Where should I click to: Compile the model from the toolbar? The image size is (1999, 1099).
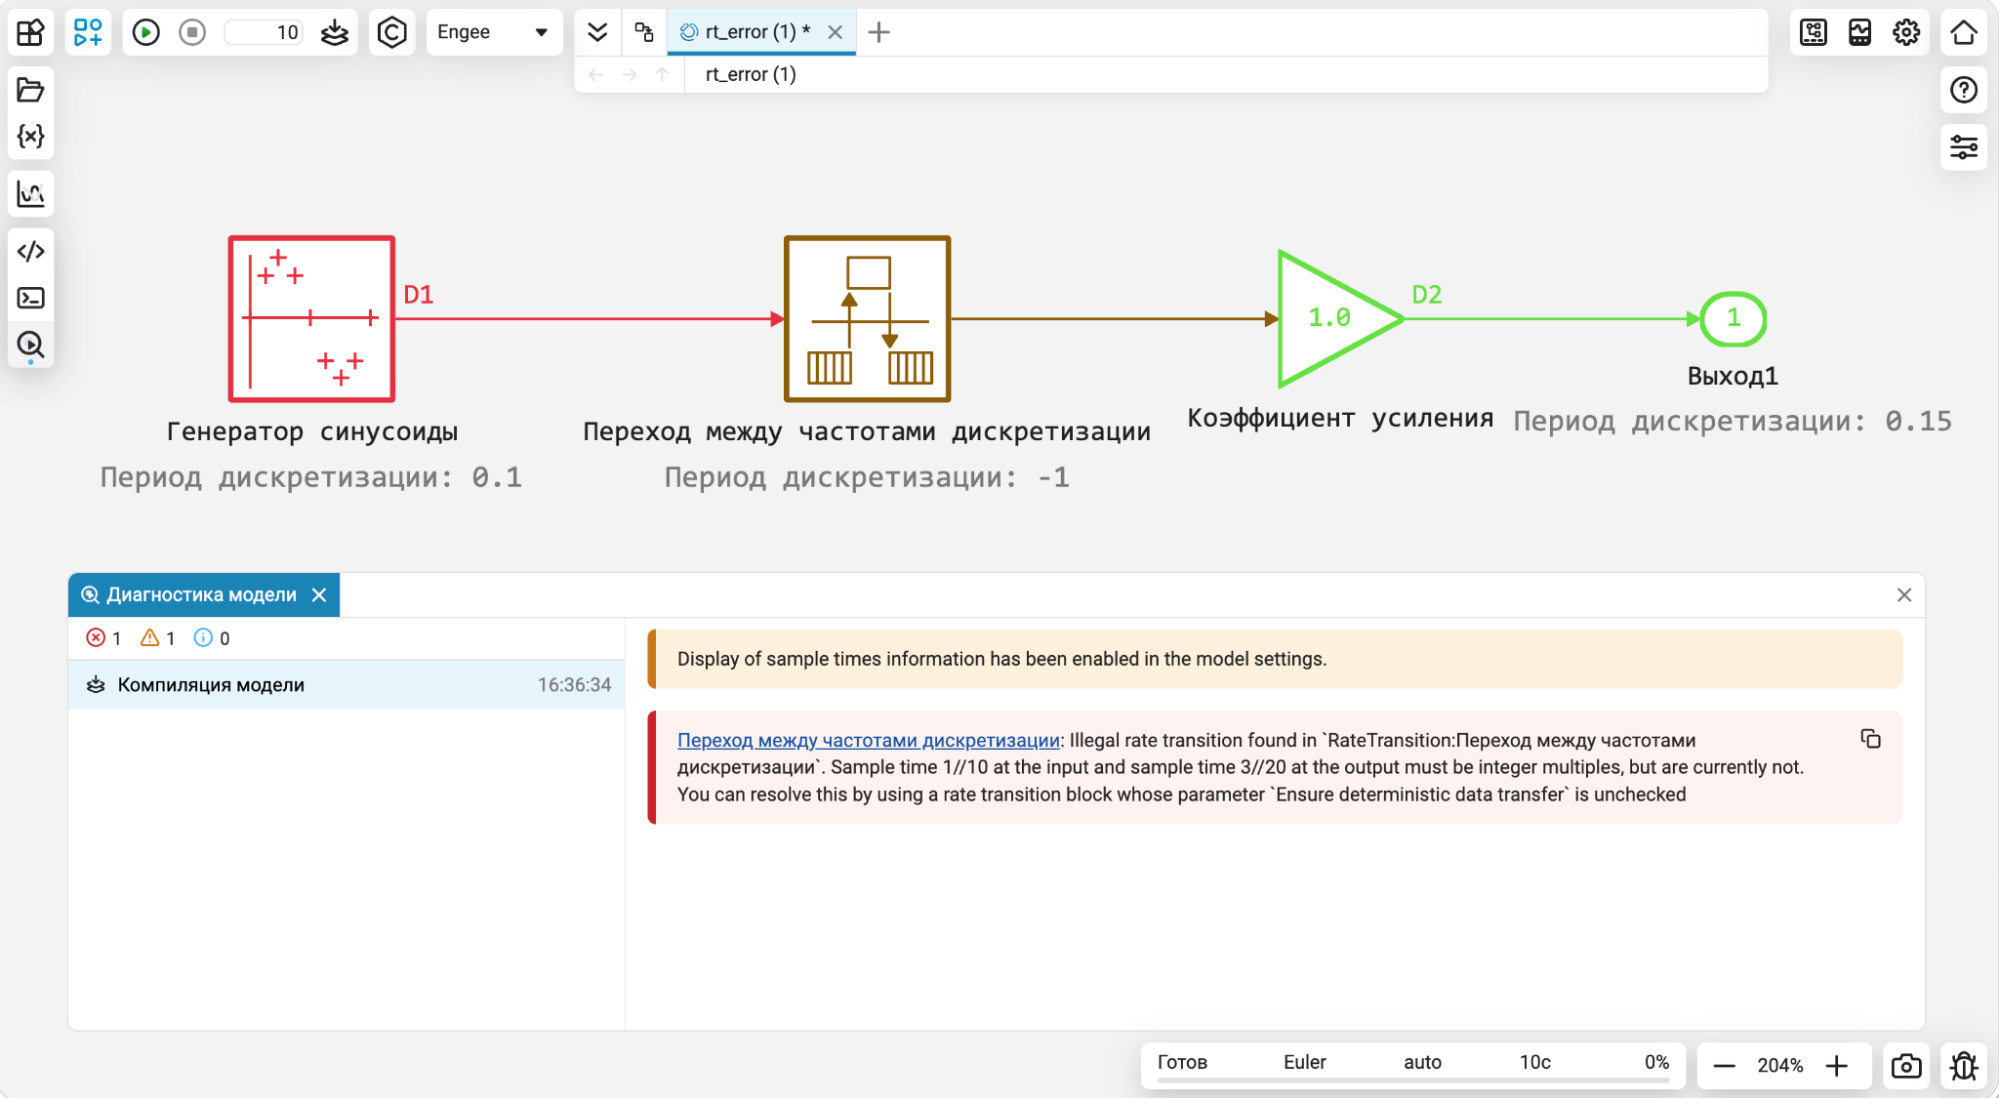[334, 32]
